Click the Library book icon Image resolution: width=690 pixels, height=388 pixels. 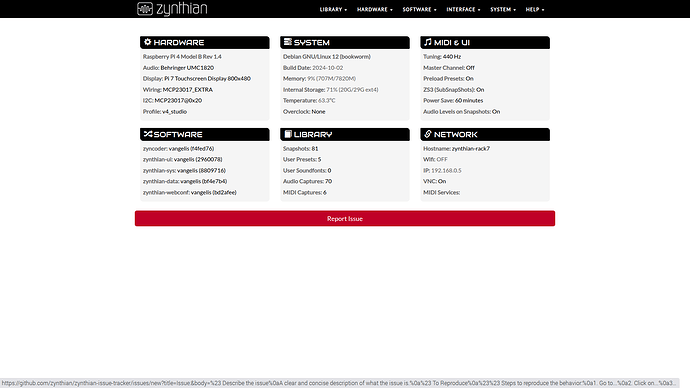point(288,134)
